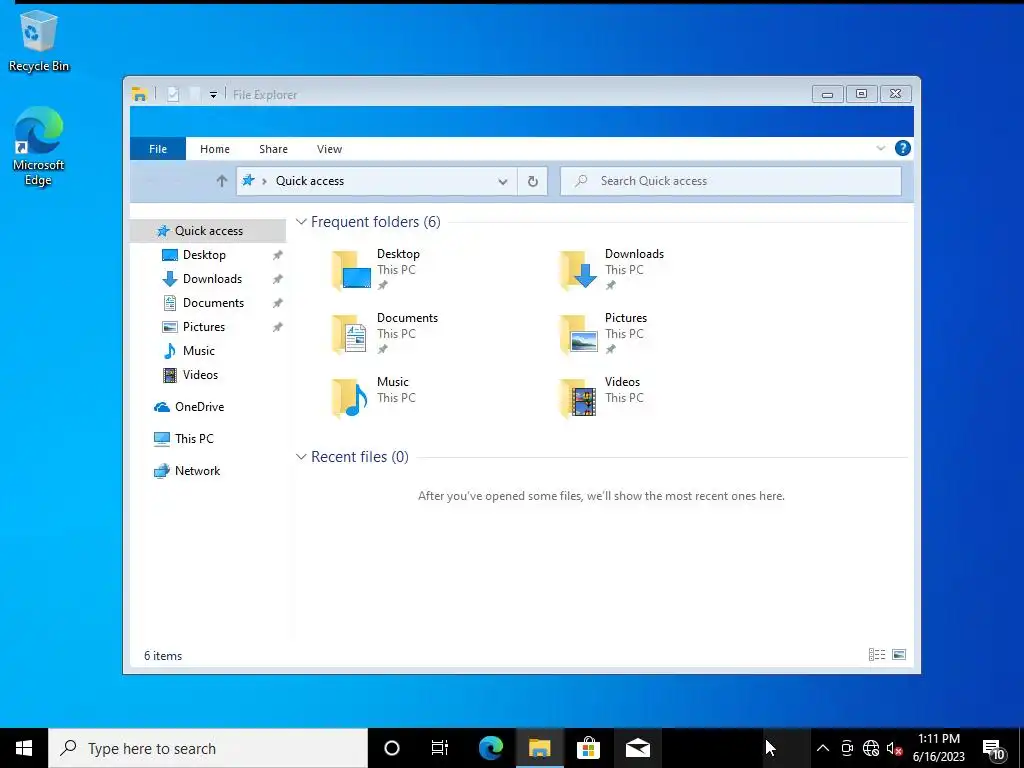
Task: Click File Explorer taskbar button
Action: coord(539,748)
